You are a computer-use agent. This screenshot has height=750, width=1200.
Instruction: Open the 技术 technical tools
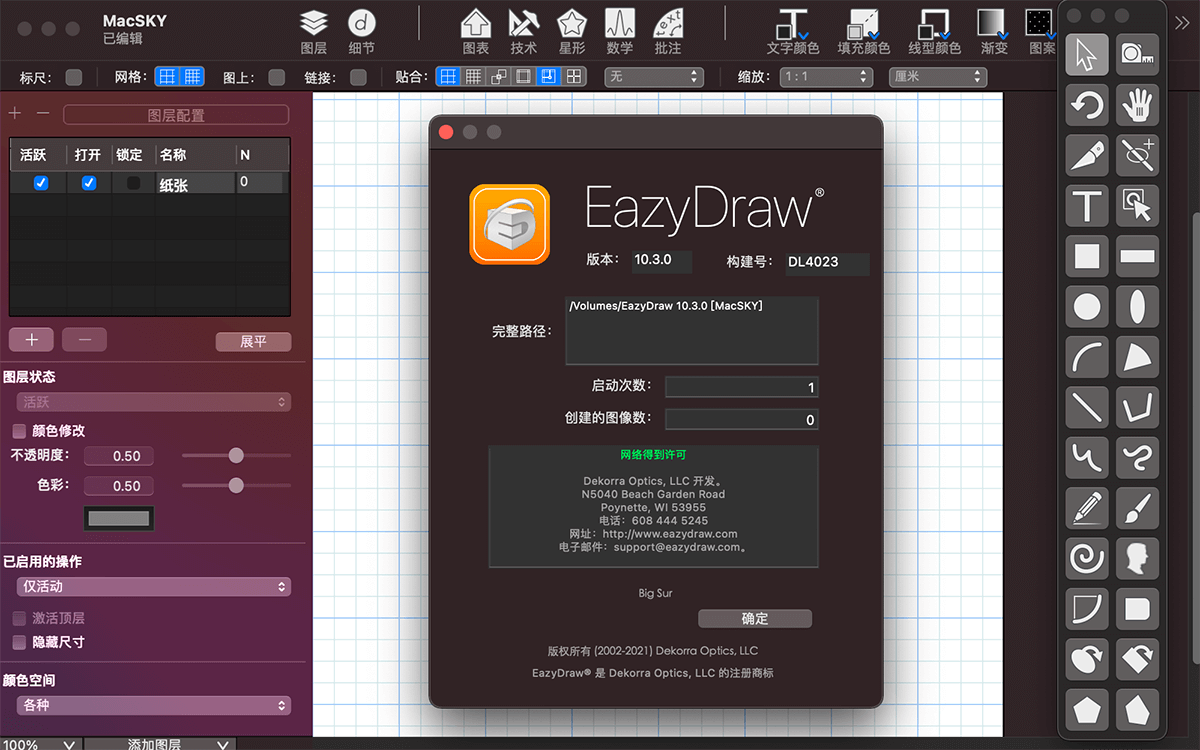click(523, 32)
